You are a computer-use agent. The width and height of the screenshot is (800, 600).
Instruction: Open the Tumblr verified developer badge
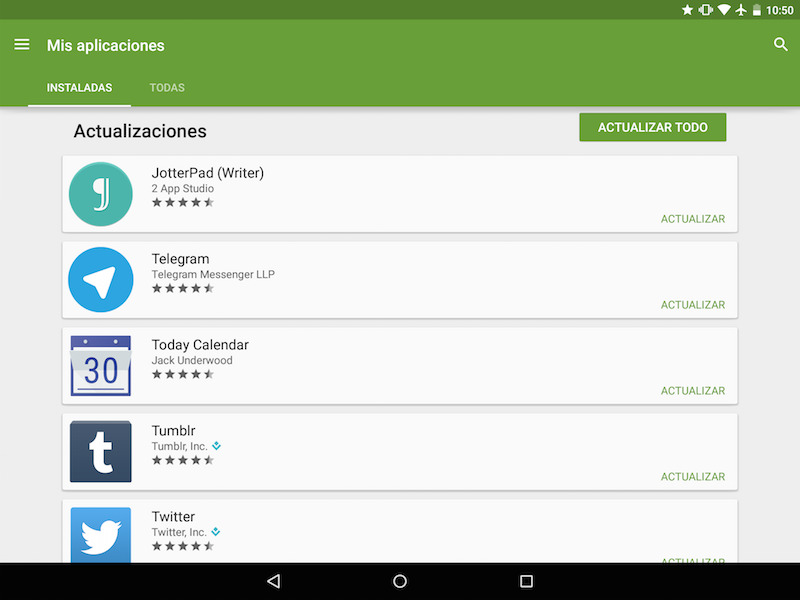(216, 446)
